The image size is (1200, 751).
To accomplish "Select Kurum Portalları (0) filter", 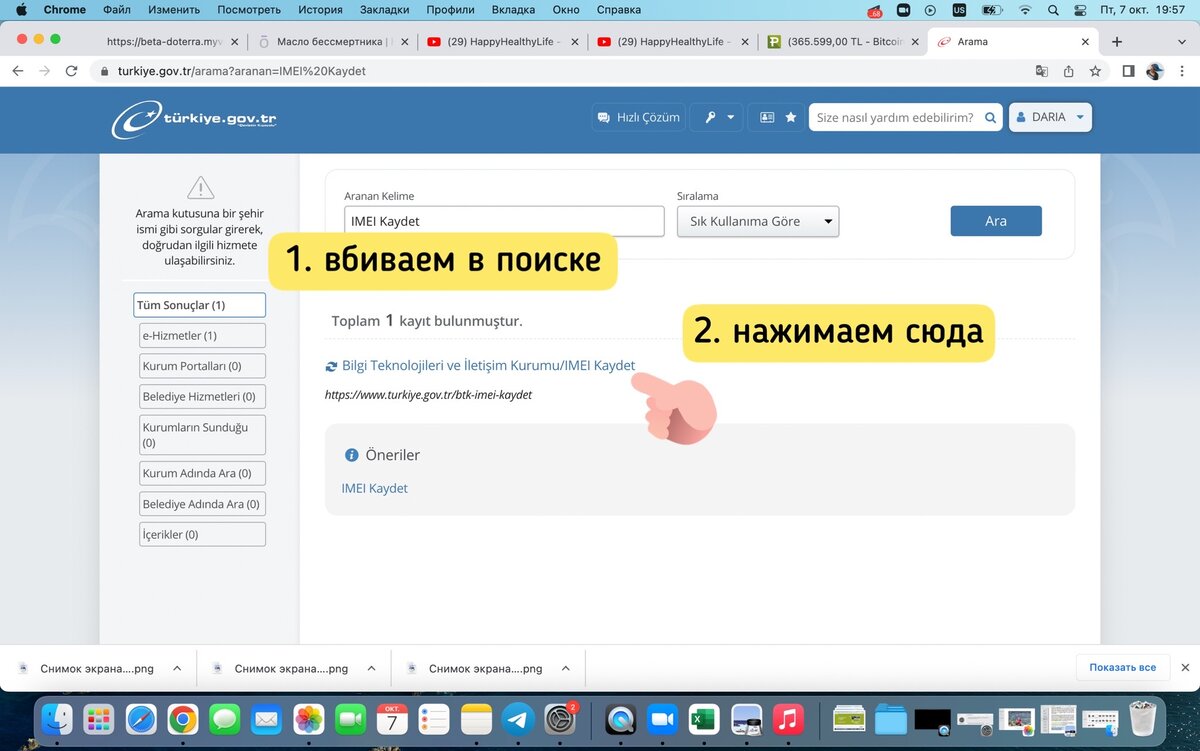I will coord(202,366).
